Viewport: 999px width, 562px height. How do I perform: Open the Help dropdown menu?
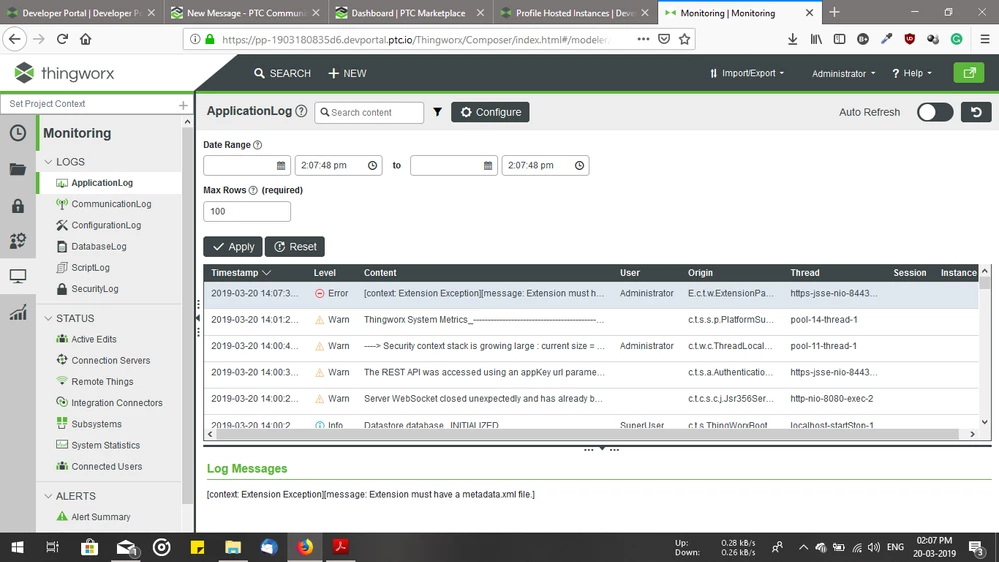pos(912,73)
